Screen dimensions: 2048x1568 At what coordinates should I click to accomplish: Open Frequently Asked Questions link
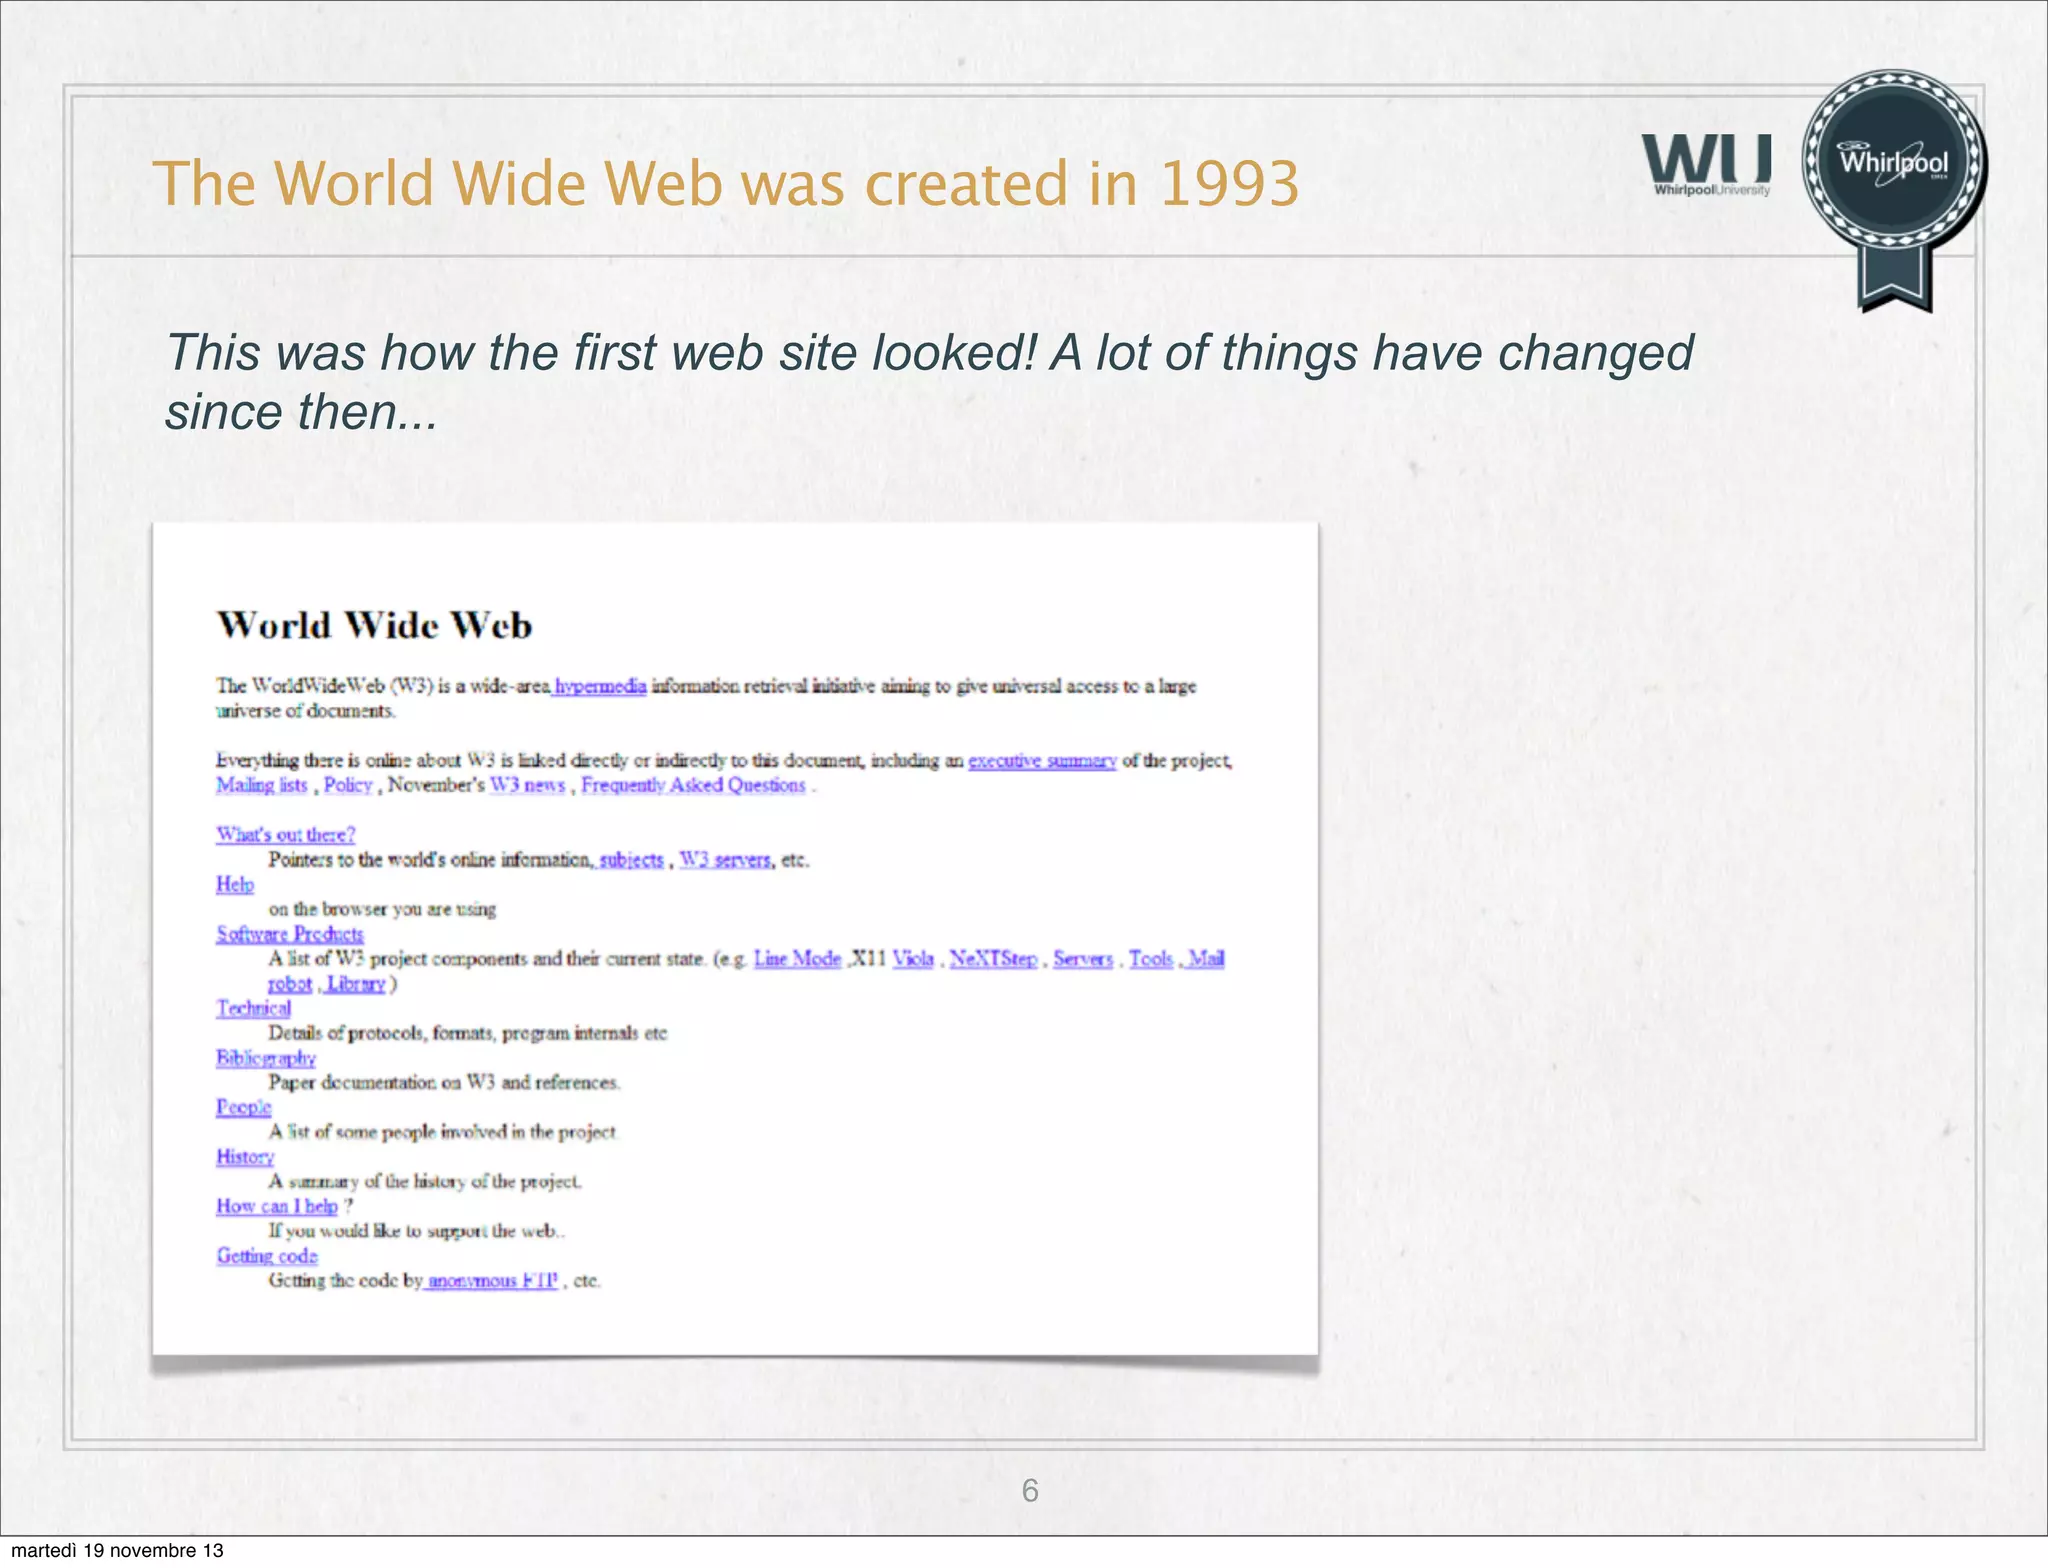click(x=693, y=785)
